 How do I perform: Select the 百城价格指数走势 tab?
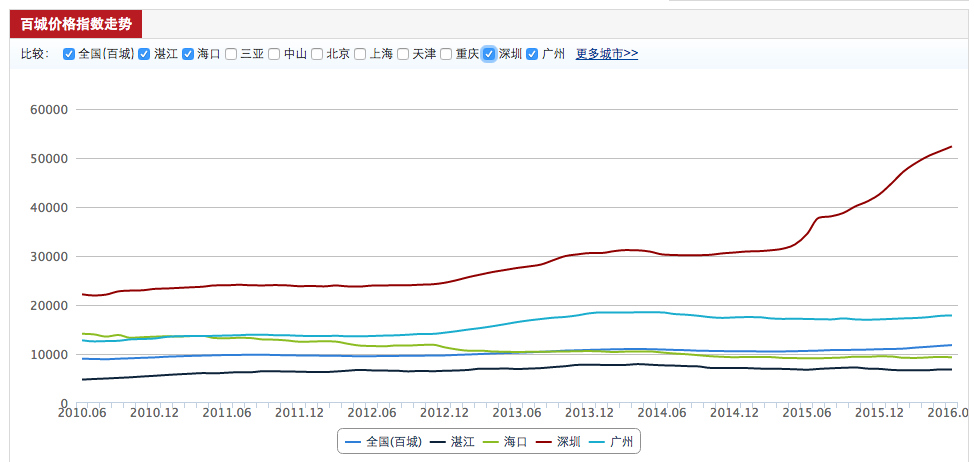[76, 24]
